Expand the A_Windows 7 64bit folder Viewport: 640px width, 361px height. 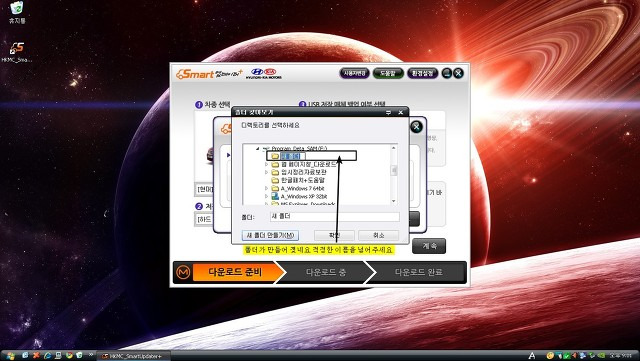pos(267,188)
